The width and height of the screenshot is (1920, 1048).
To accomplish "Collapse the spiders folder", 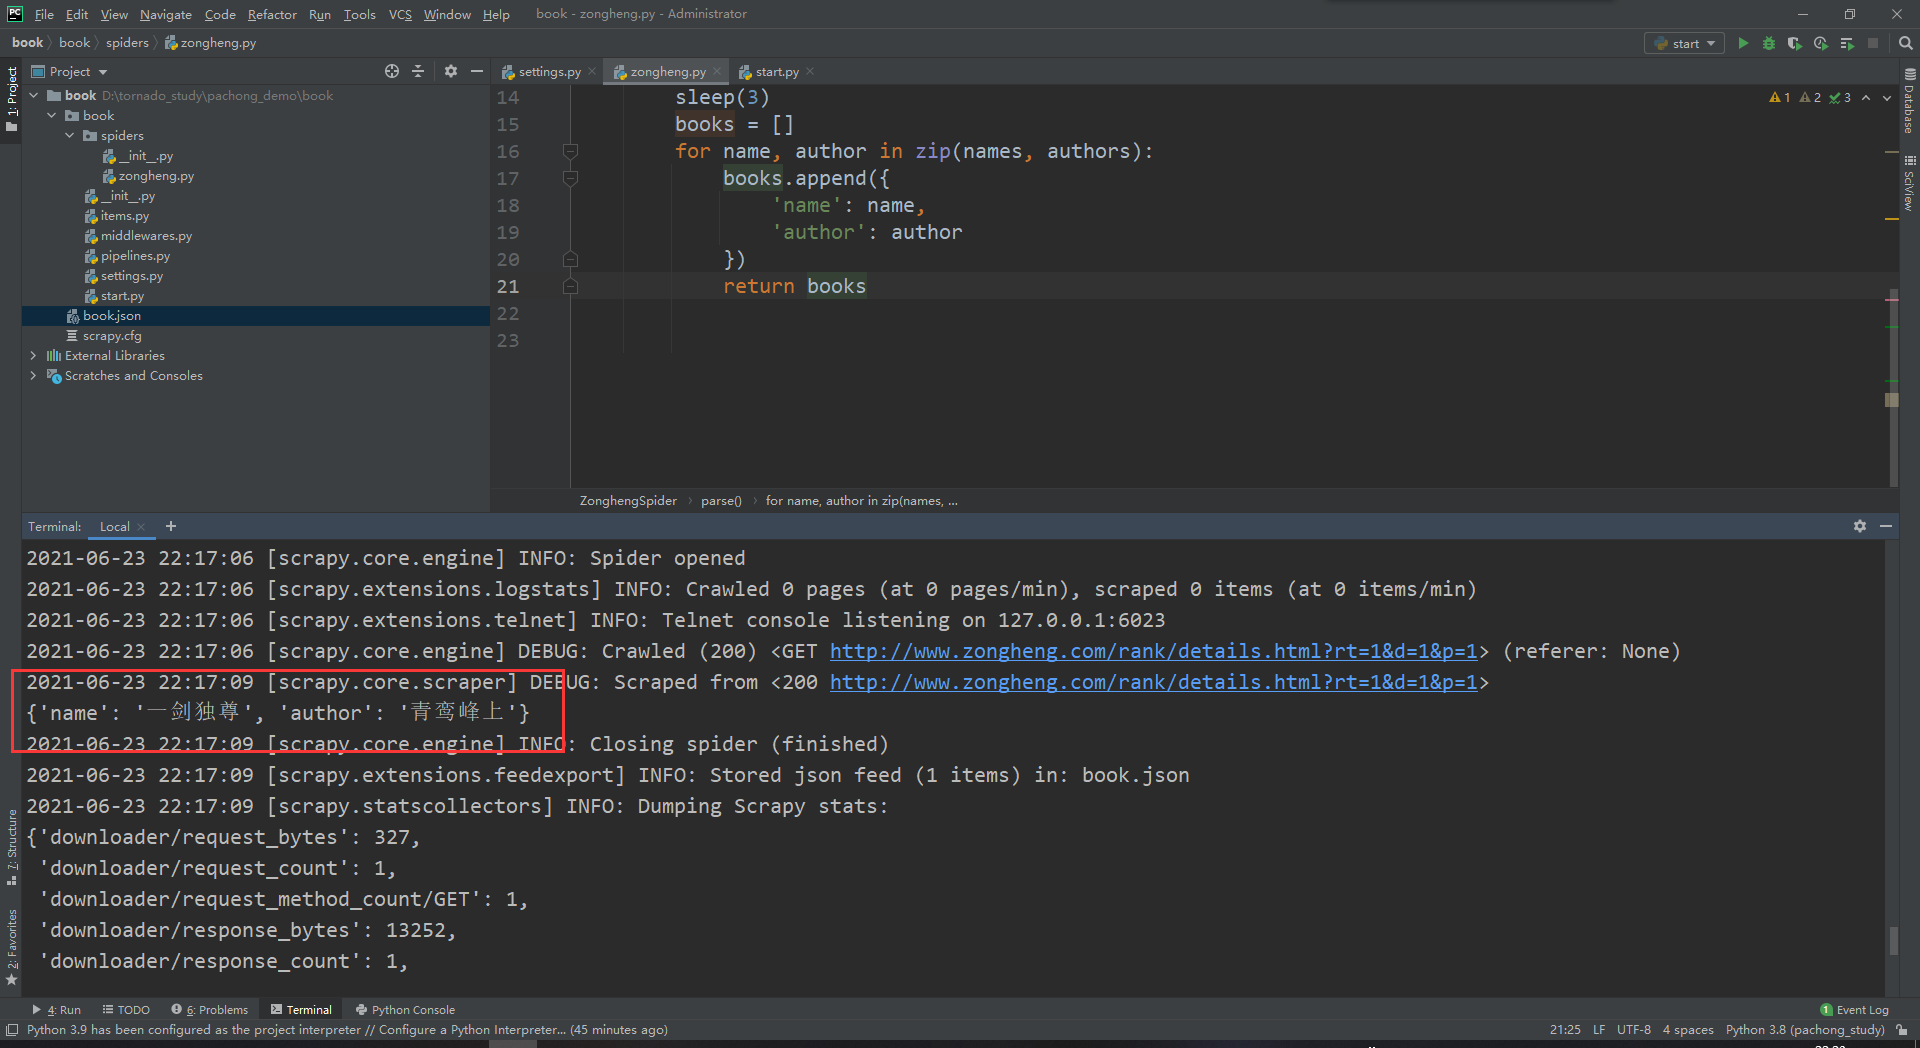I will [70, 136].
